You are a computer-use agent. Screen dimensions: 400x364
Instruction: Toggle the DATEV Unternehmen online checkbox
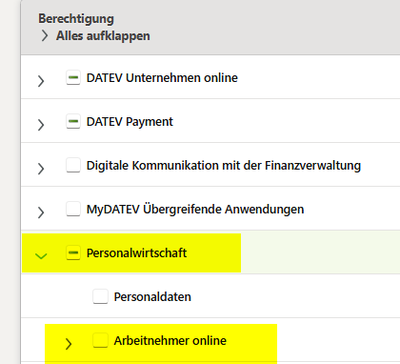click(x=73, y=78)
